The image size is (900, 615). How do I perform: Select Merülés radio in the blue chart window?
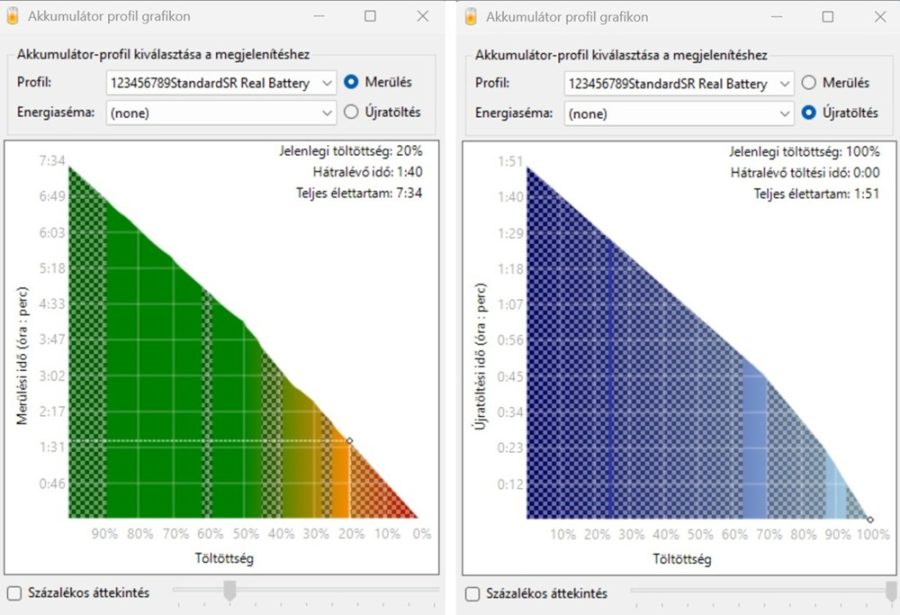click(x=808, y=83)
